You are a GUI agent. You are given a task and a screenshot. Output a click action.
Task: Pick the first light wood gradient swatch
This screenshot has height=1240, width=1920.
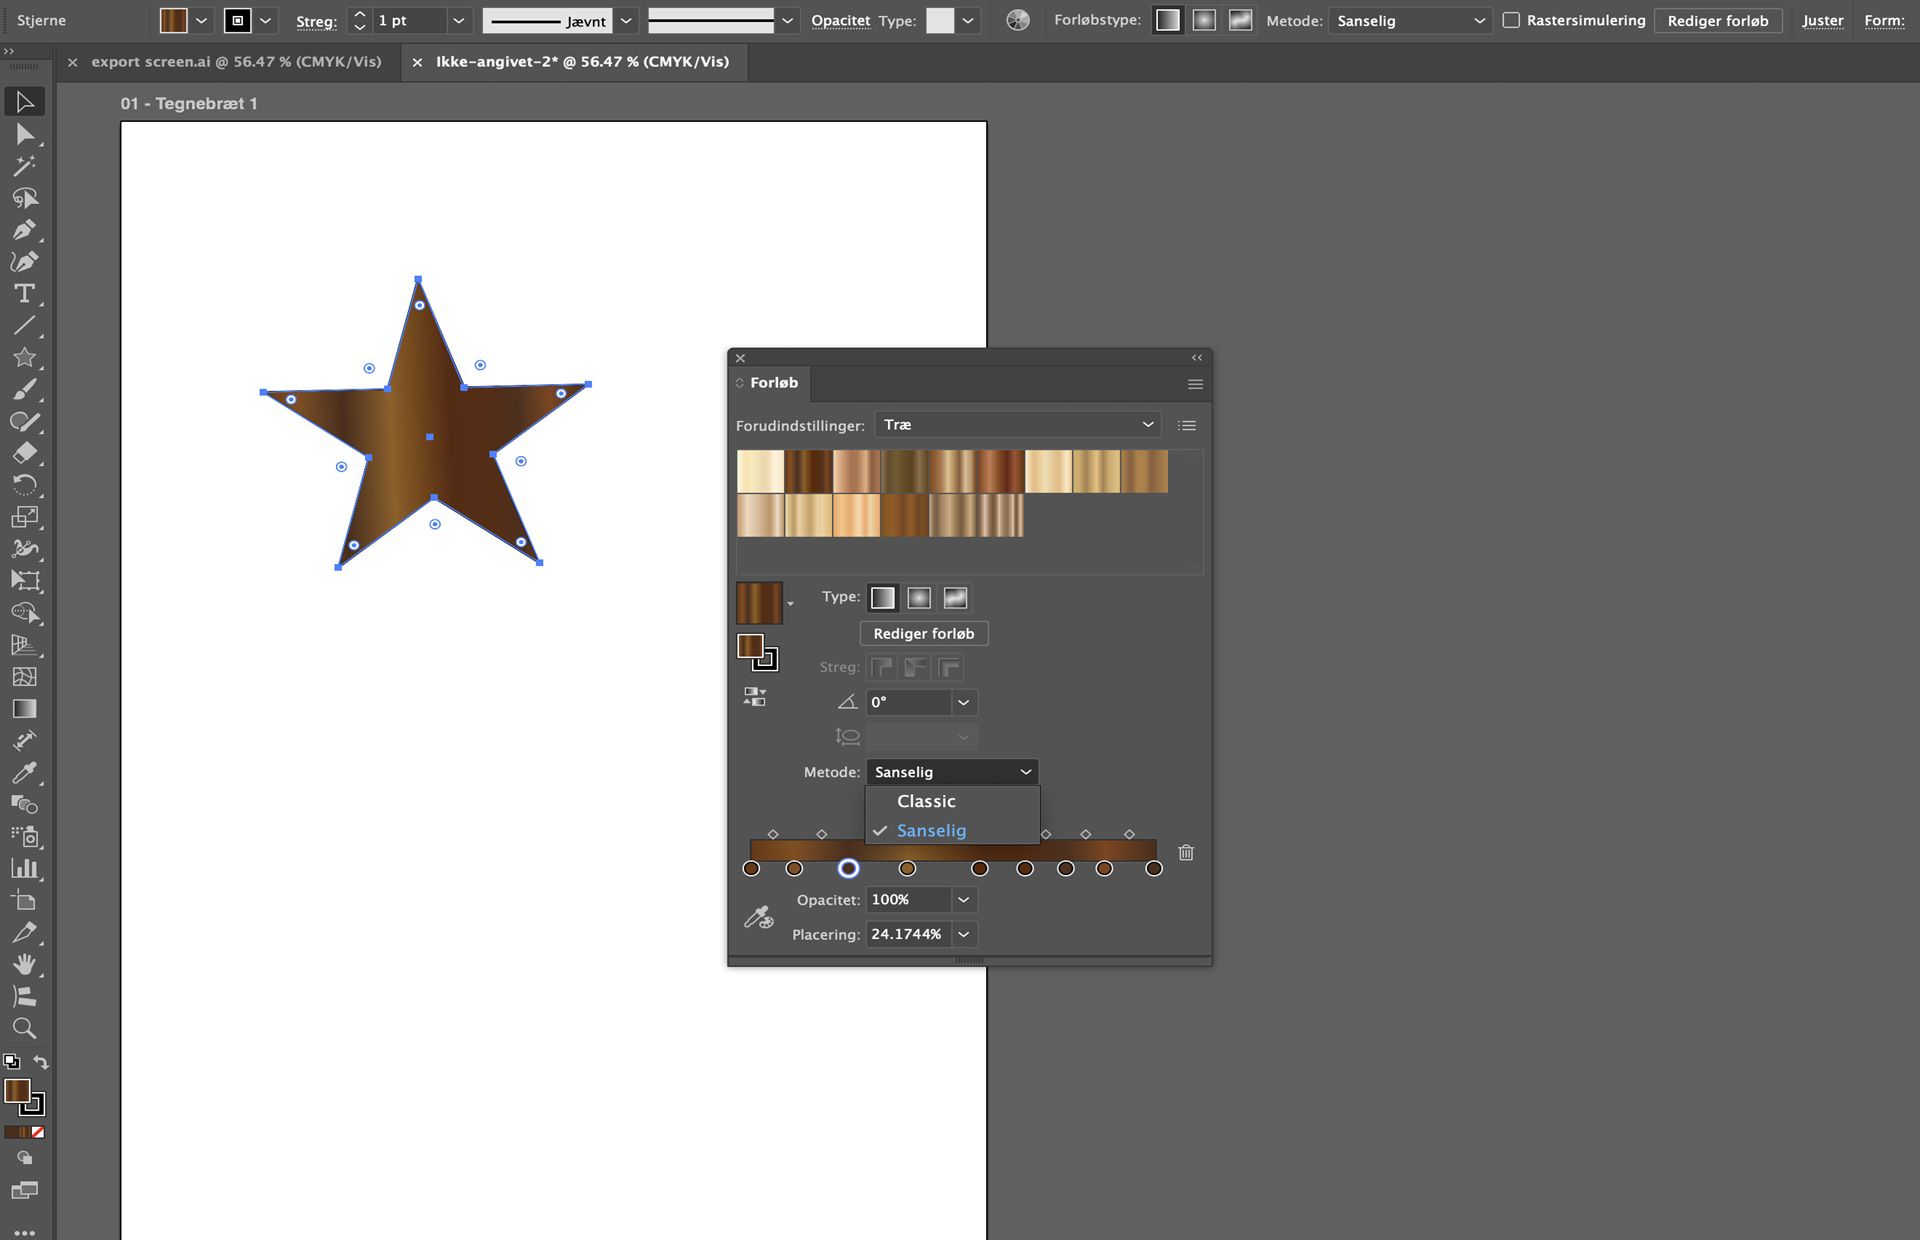point(760,472)
